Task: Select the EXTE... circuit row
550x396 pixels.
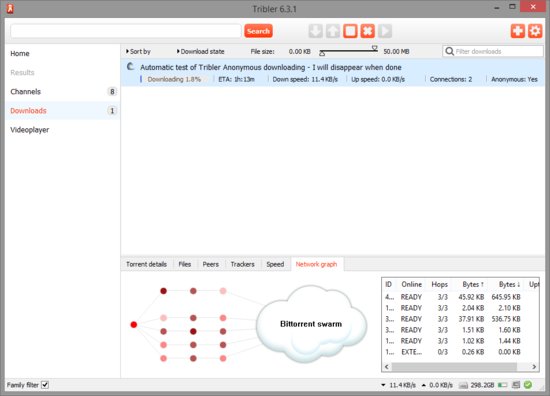Action: pos(460,352)
